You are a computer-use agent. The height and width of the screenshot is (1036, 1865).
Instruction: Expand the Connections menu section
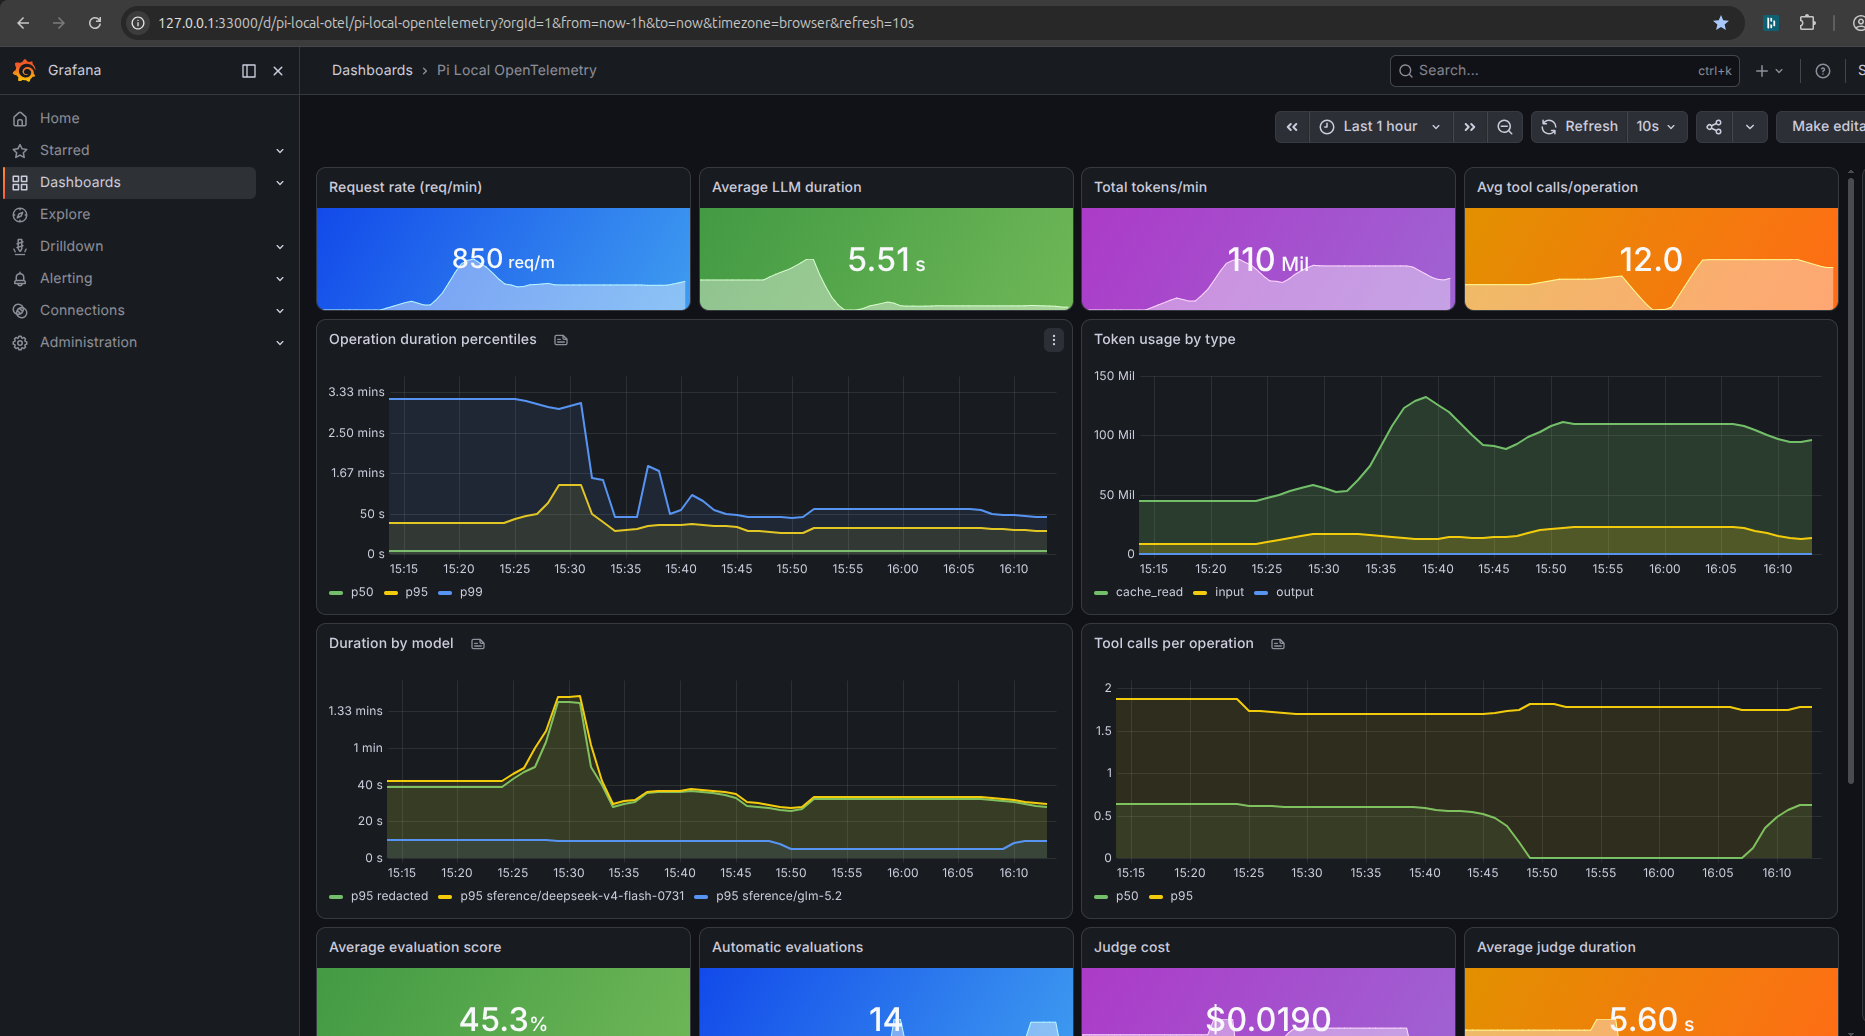point(280,311)
